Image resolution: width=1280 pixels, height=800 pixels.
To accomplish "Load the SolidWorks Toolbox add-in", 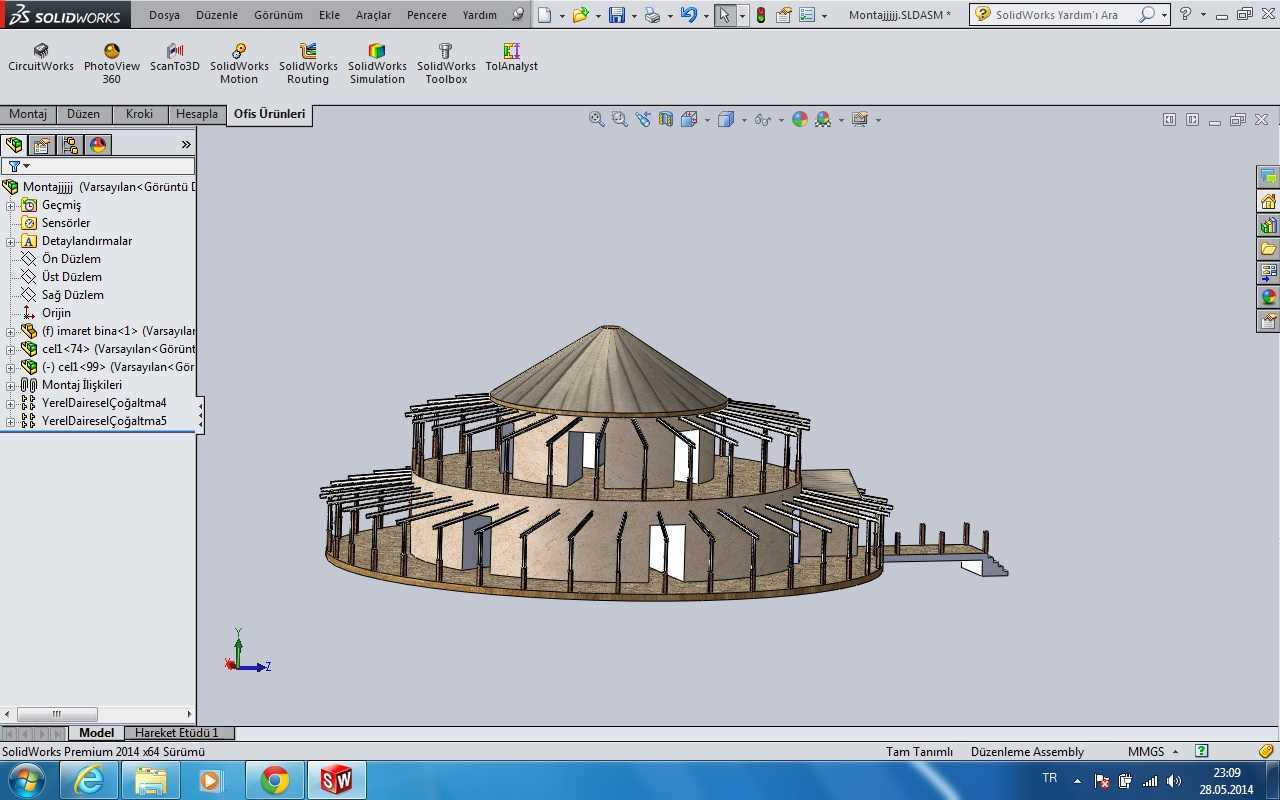I will (x=446, y=64).
